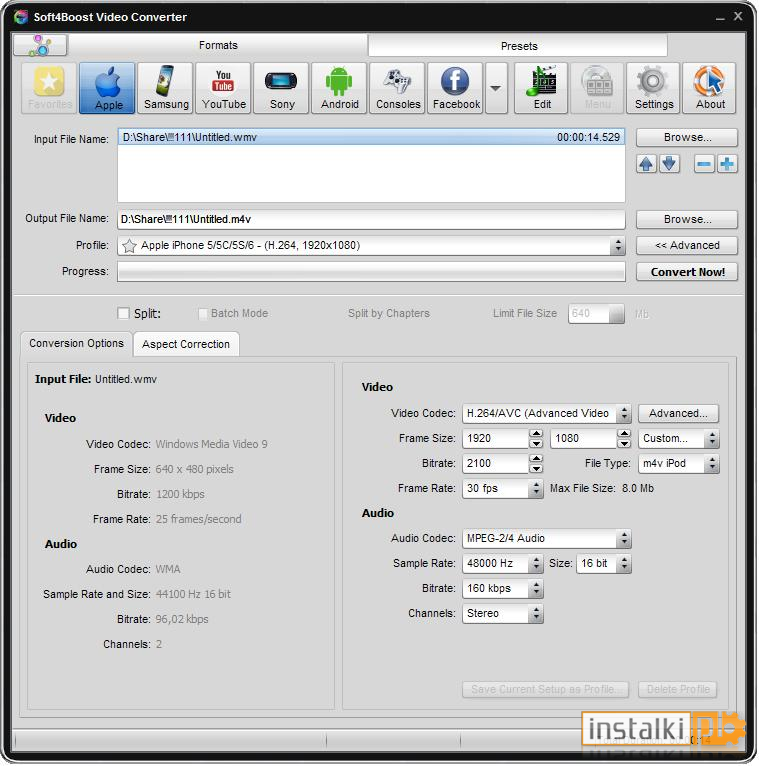759x766 pixels.
Task: Move input file up in list
Action: click(x=646, y=164)
